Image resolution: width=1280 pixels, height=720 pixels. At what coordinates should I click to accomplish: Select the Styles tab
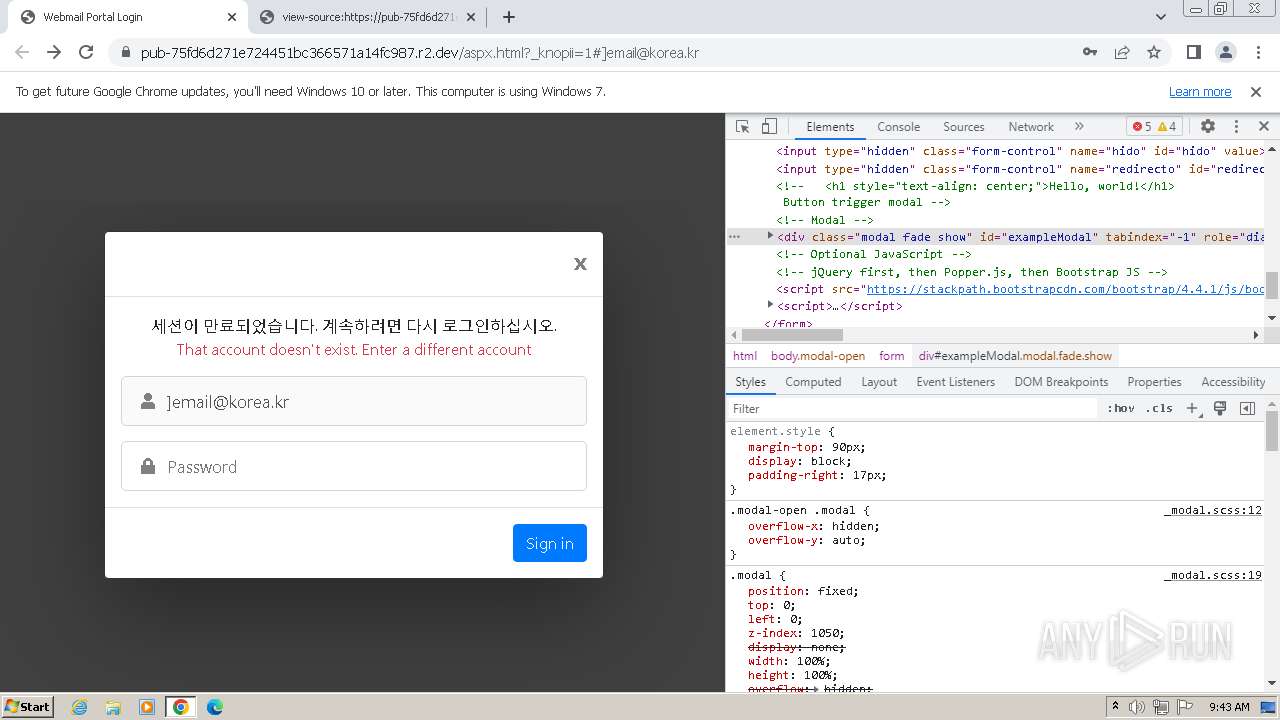[x=750, y=382]
